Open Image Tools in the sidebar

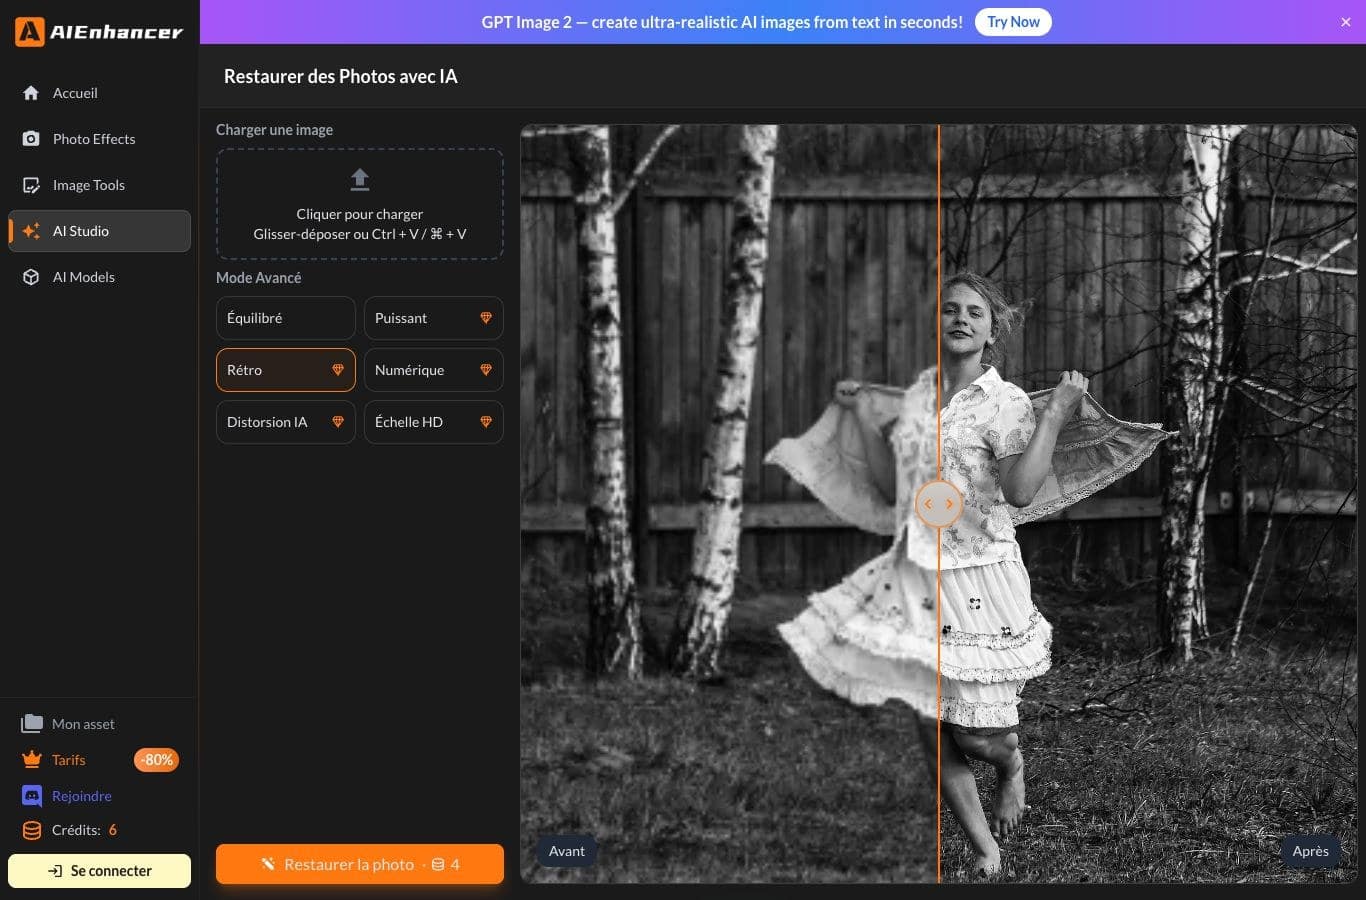click(99, 185)
